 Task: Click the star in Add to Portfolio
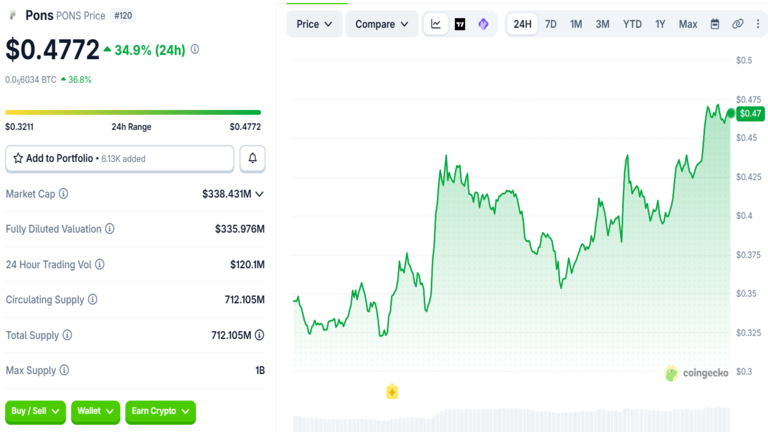tap(18, 158)
